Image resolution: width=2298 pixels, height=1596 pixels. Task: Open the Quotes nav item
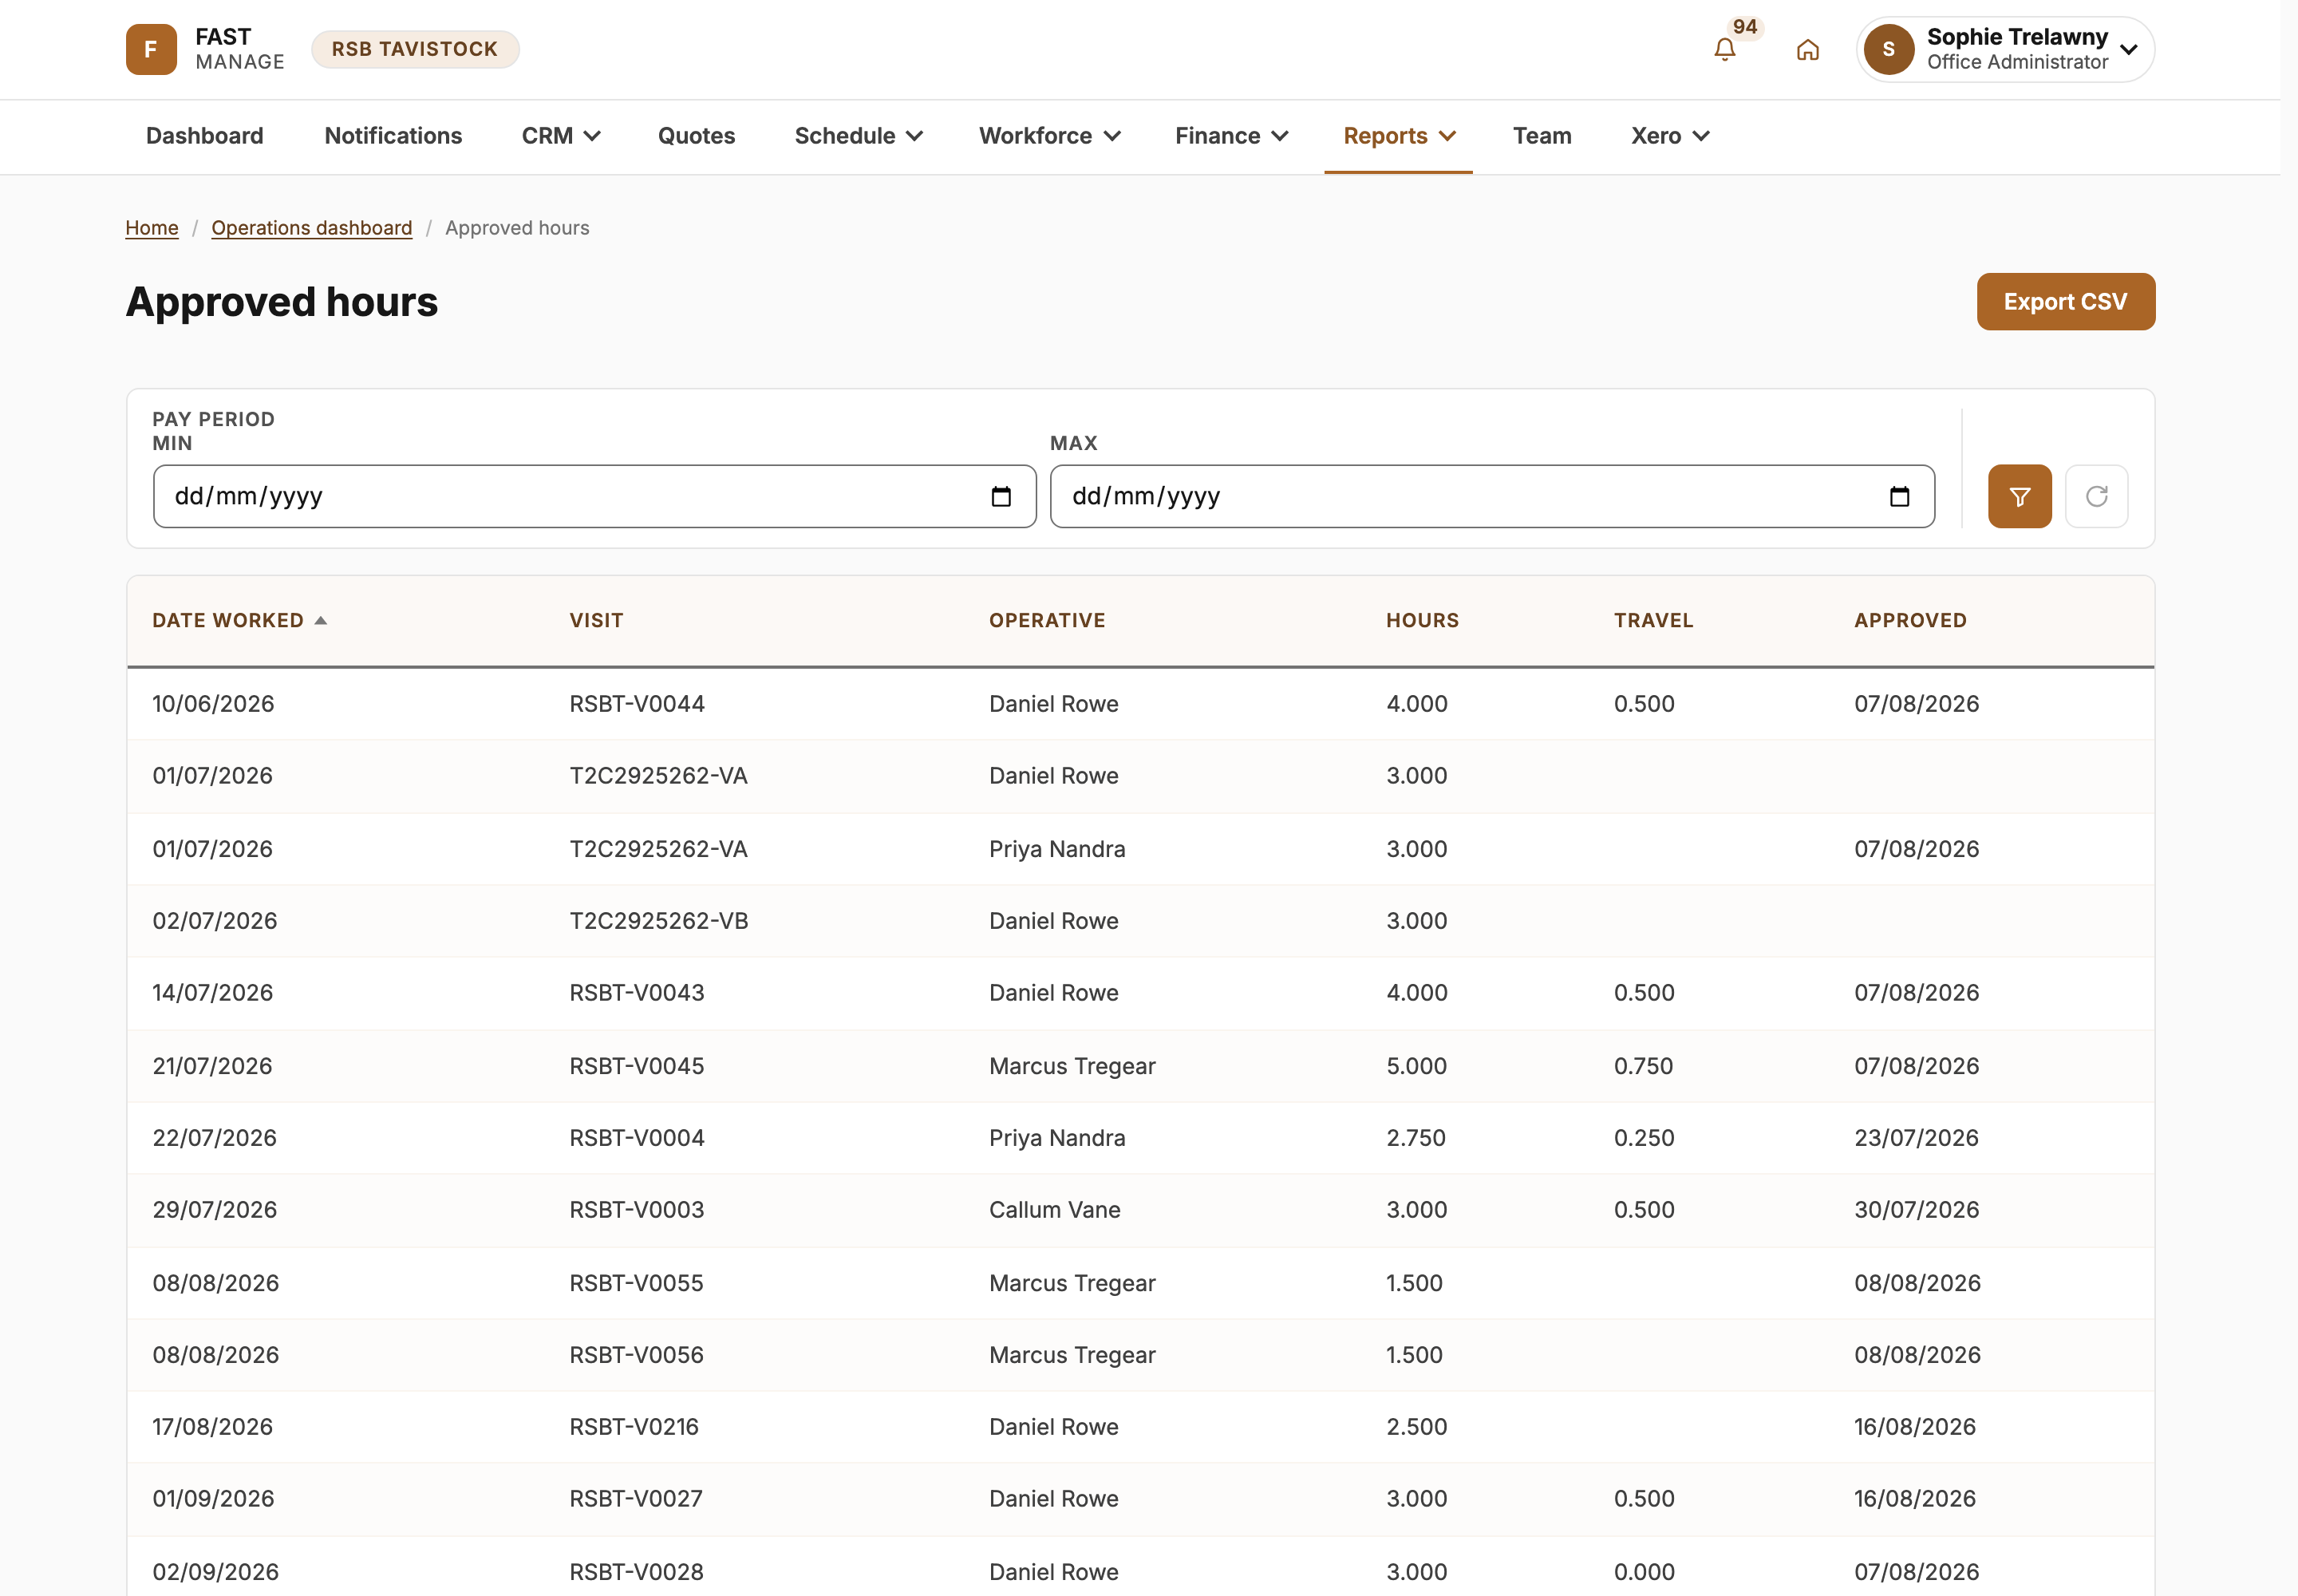[x=696, y=136]
